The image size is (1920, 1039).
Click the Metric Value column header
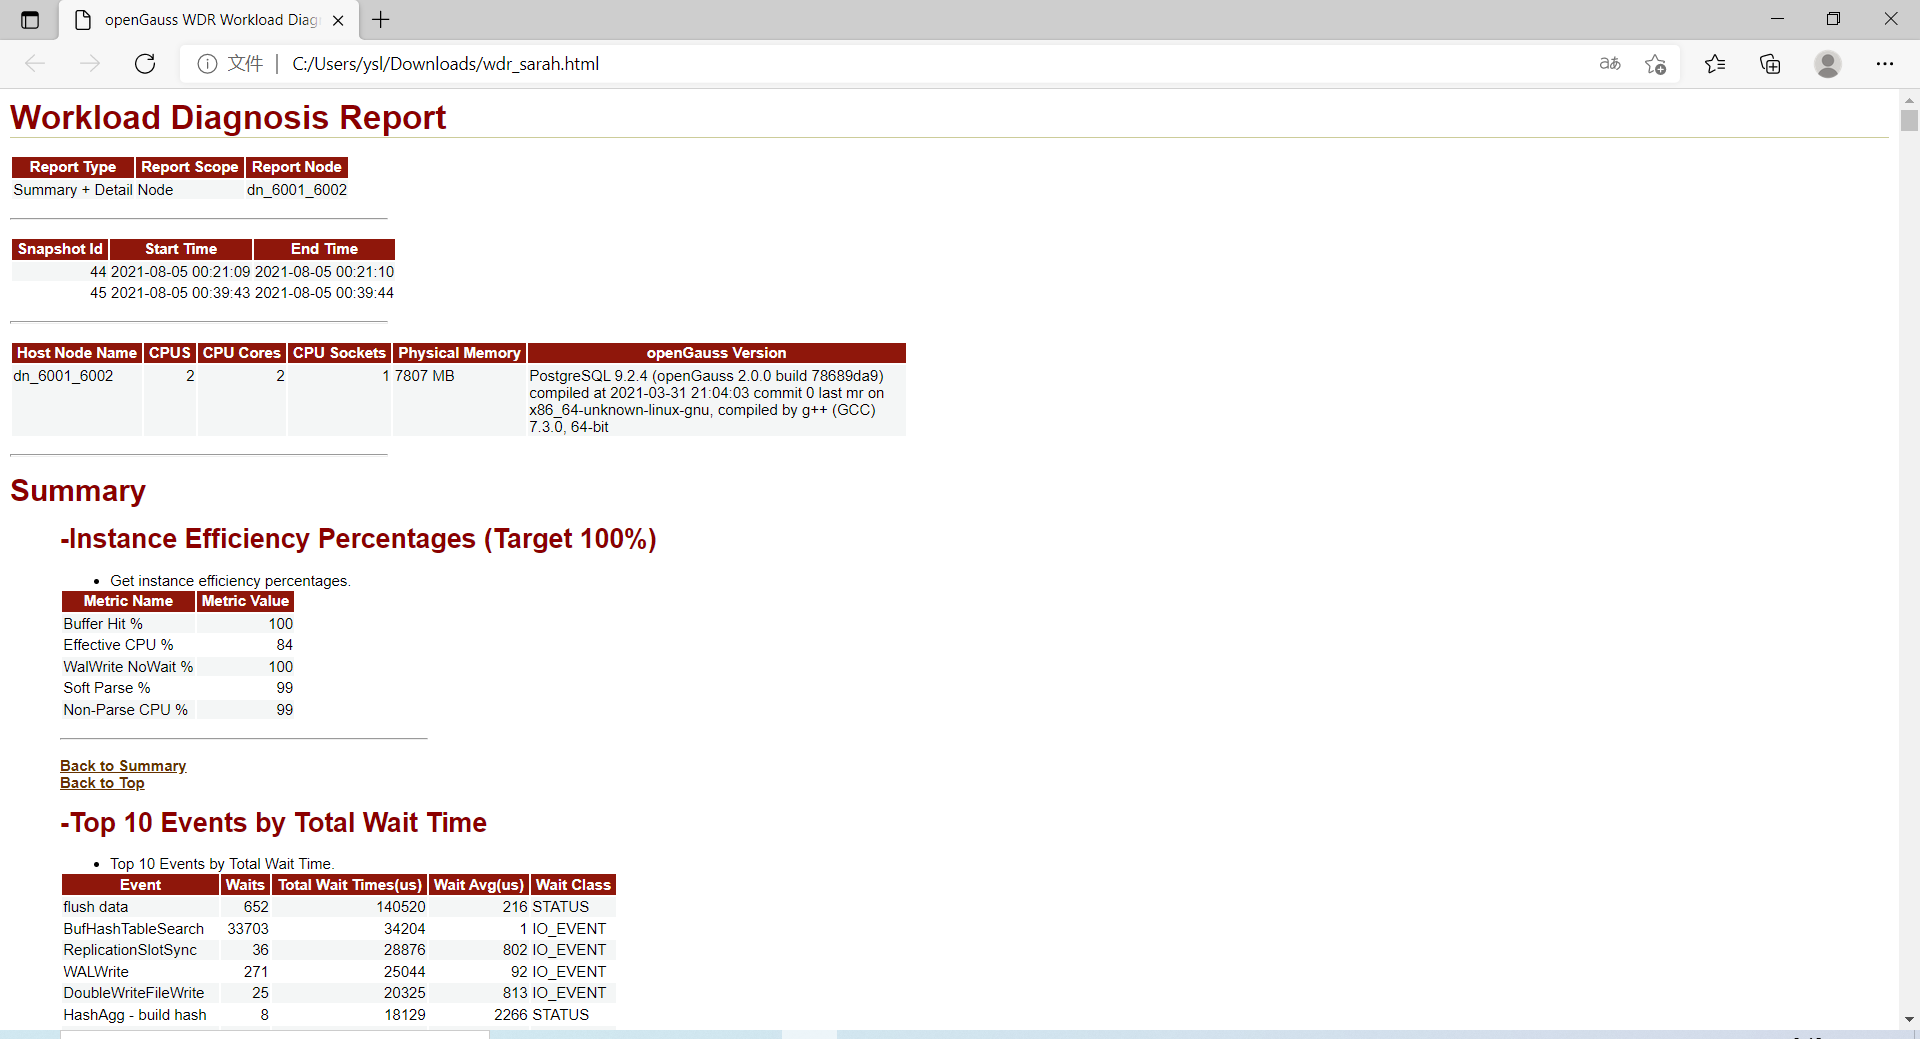[x=245, y=601]
